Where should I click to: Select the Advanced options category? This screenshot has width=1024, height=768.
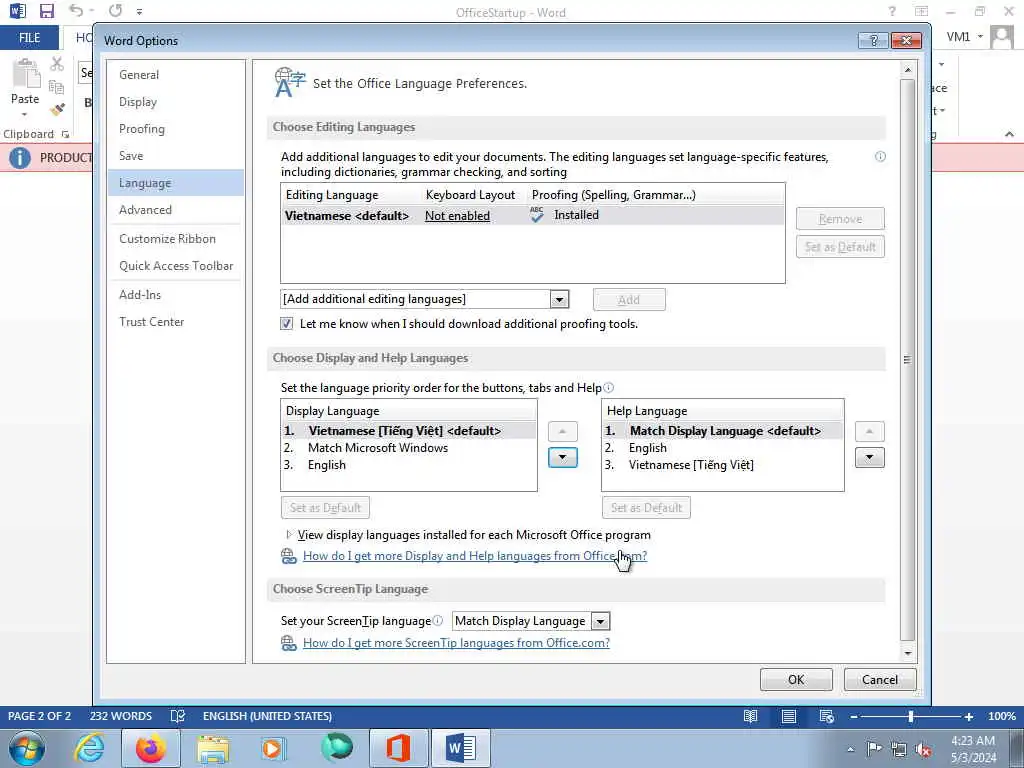176,210
